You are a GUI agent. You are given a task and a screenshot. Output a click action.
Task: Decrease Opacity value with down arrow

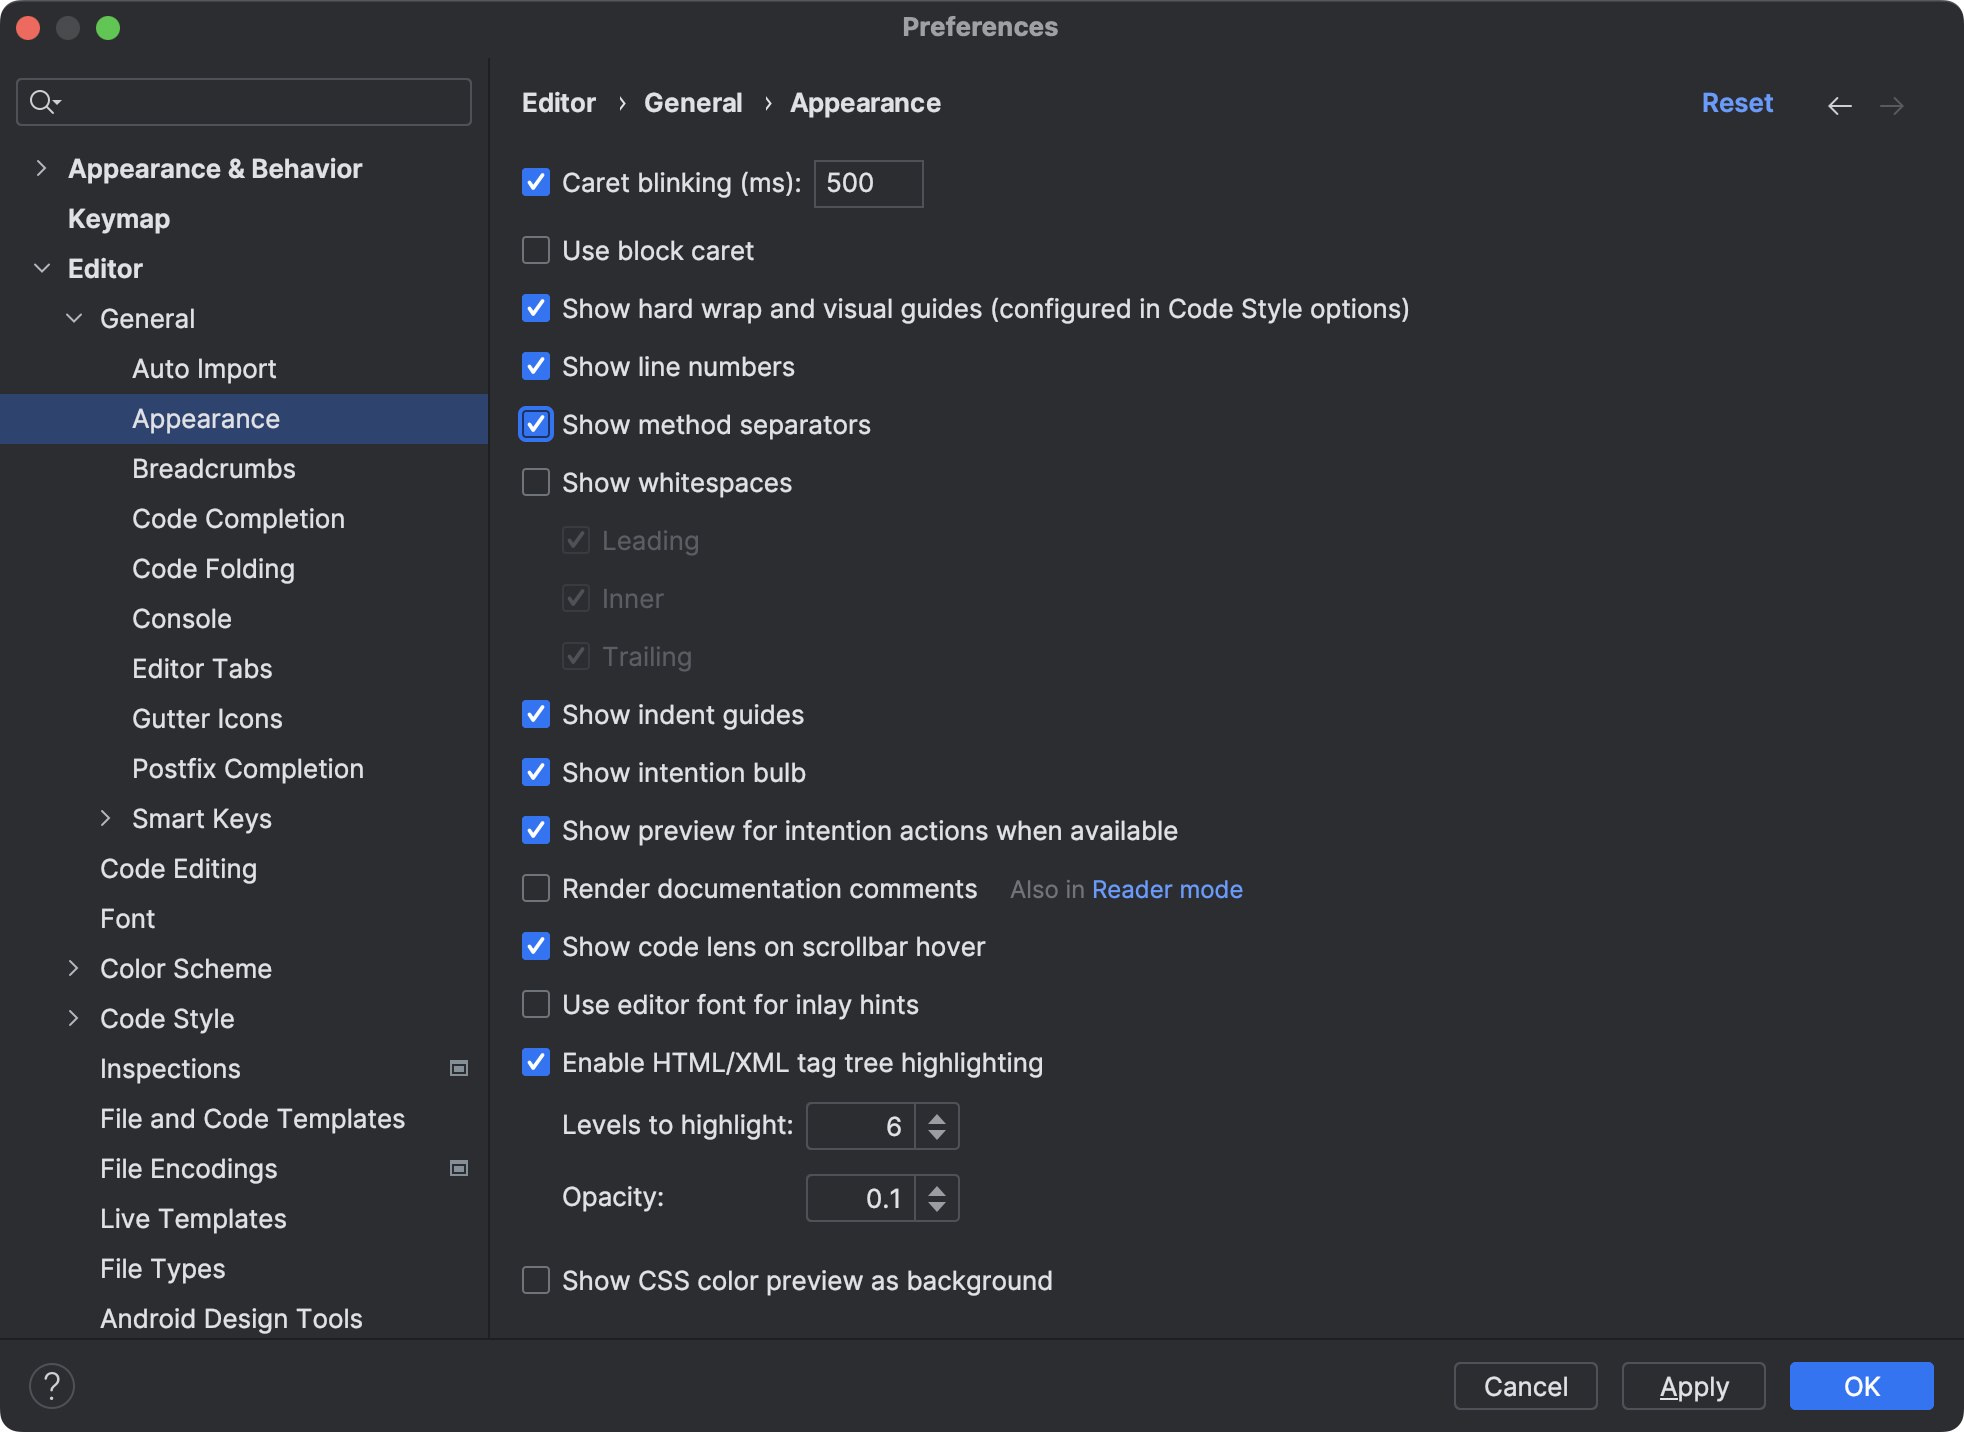(937, 1206)
